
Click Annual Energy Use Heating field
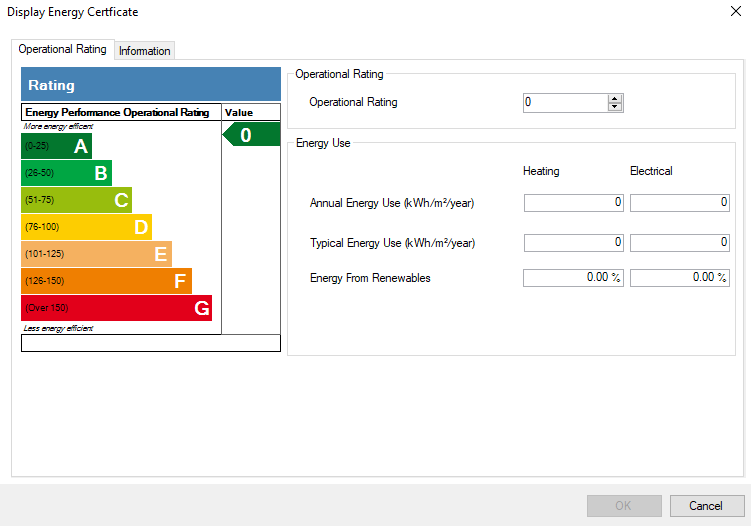pyautogui.click(x=573, y=203)
